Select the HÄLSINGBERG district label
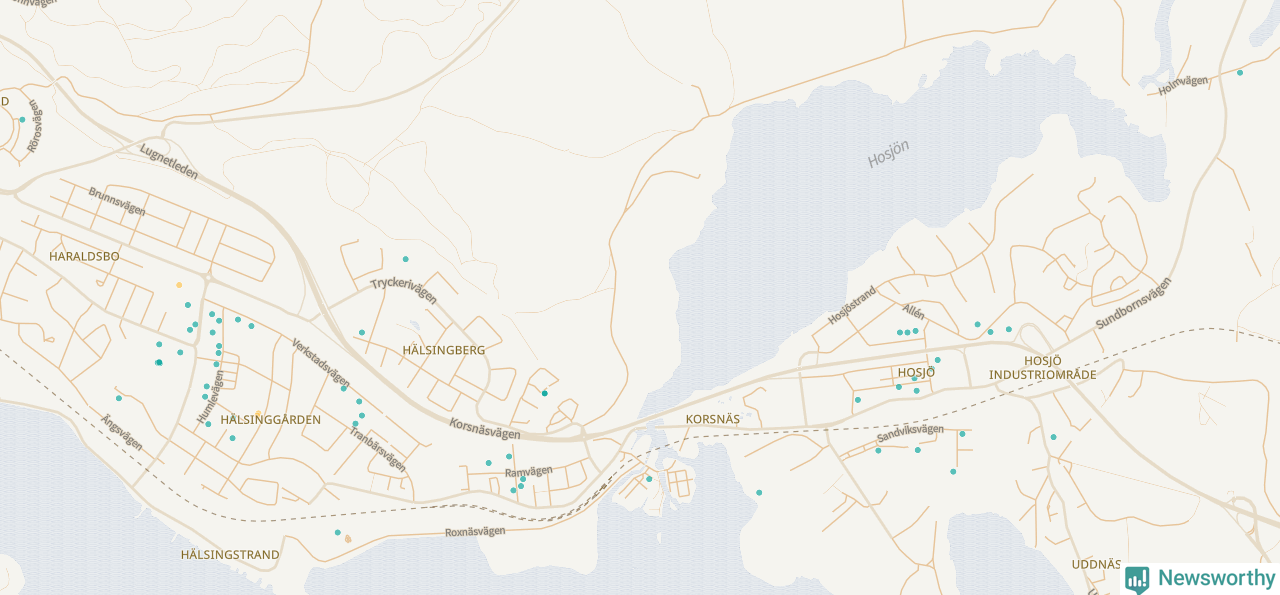The width and height of the screenshot is (1280, 595). 443,350
